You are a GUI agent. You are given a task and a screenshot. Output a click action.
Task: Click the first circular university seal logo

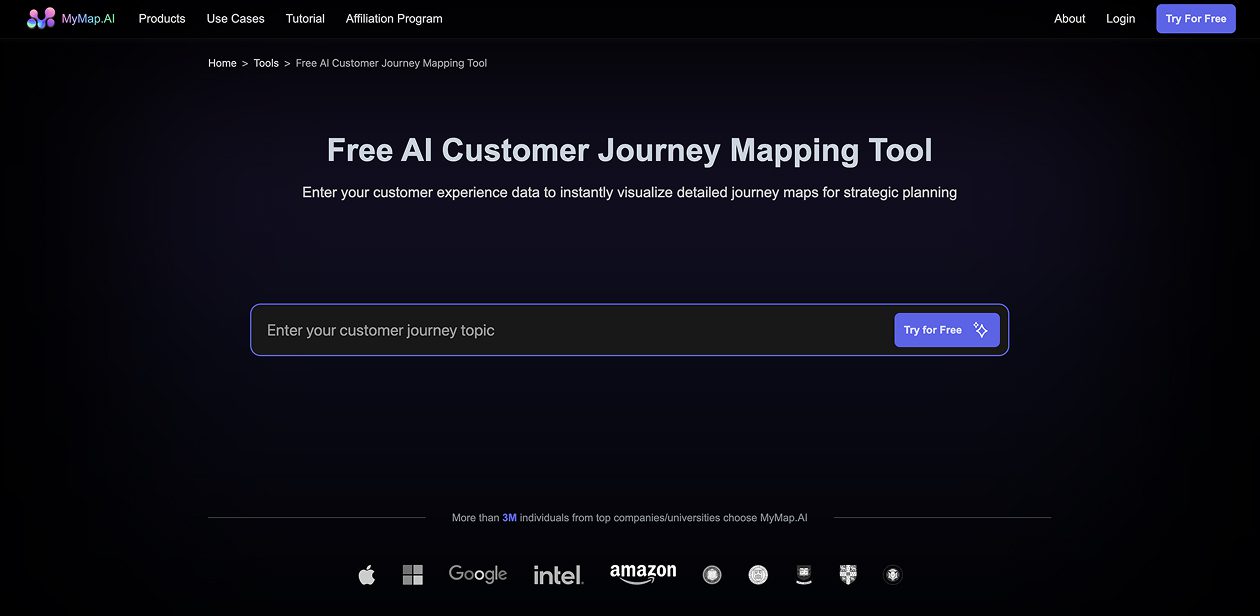[x=712, y=574]
